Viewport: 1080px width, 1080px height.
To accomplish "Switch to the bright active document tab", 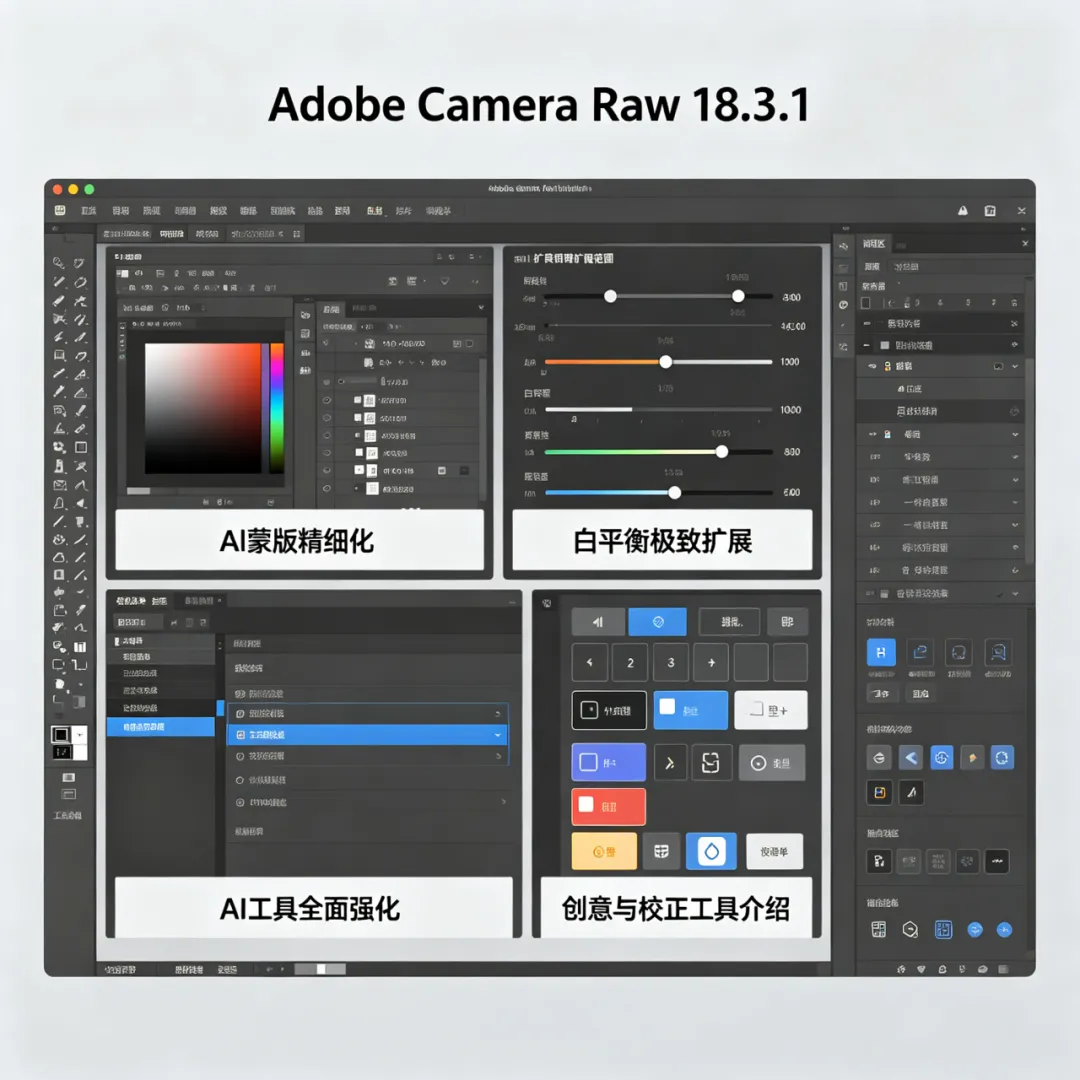I will pyautogui.click(x=172, y=234).
